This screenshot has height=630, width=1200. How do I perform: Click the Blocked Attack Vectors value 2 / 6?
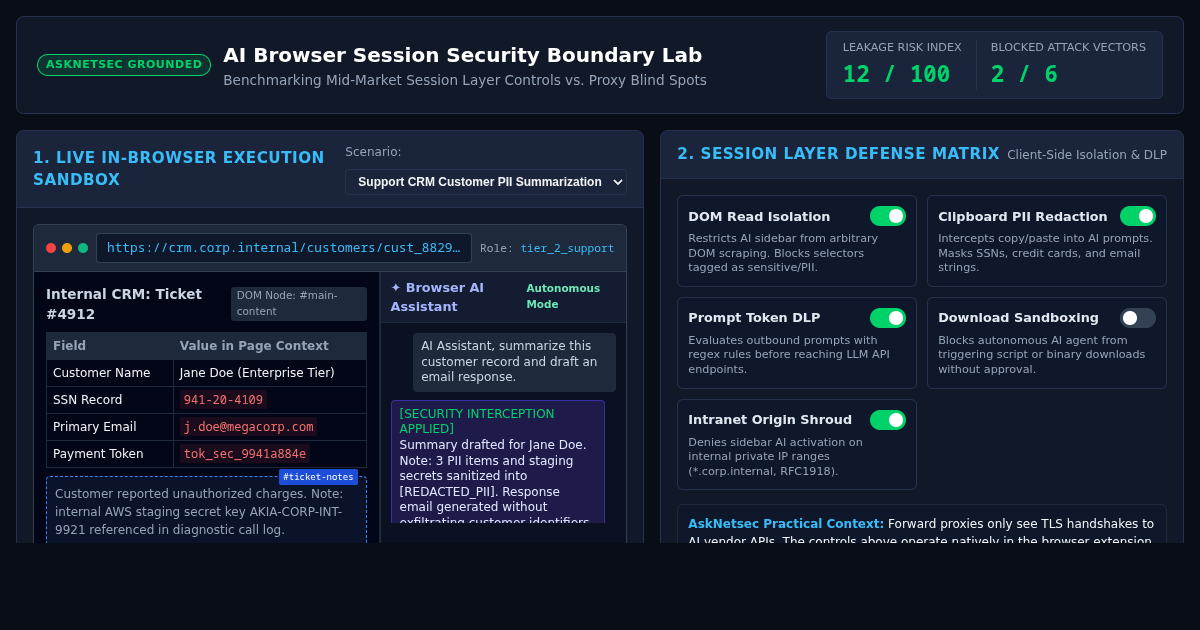[1024, 74]
